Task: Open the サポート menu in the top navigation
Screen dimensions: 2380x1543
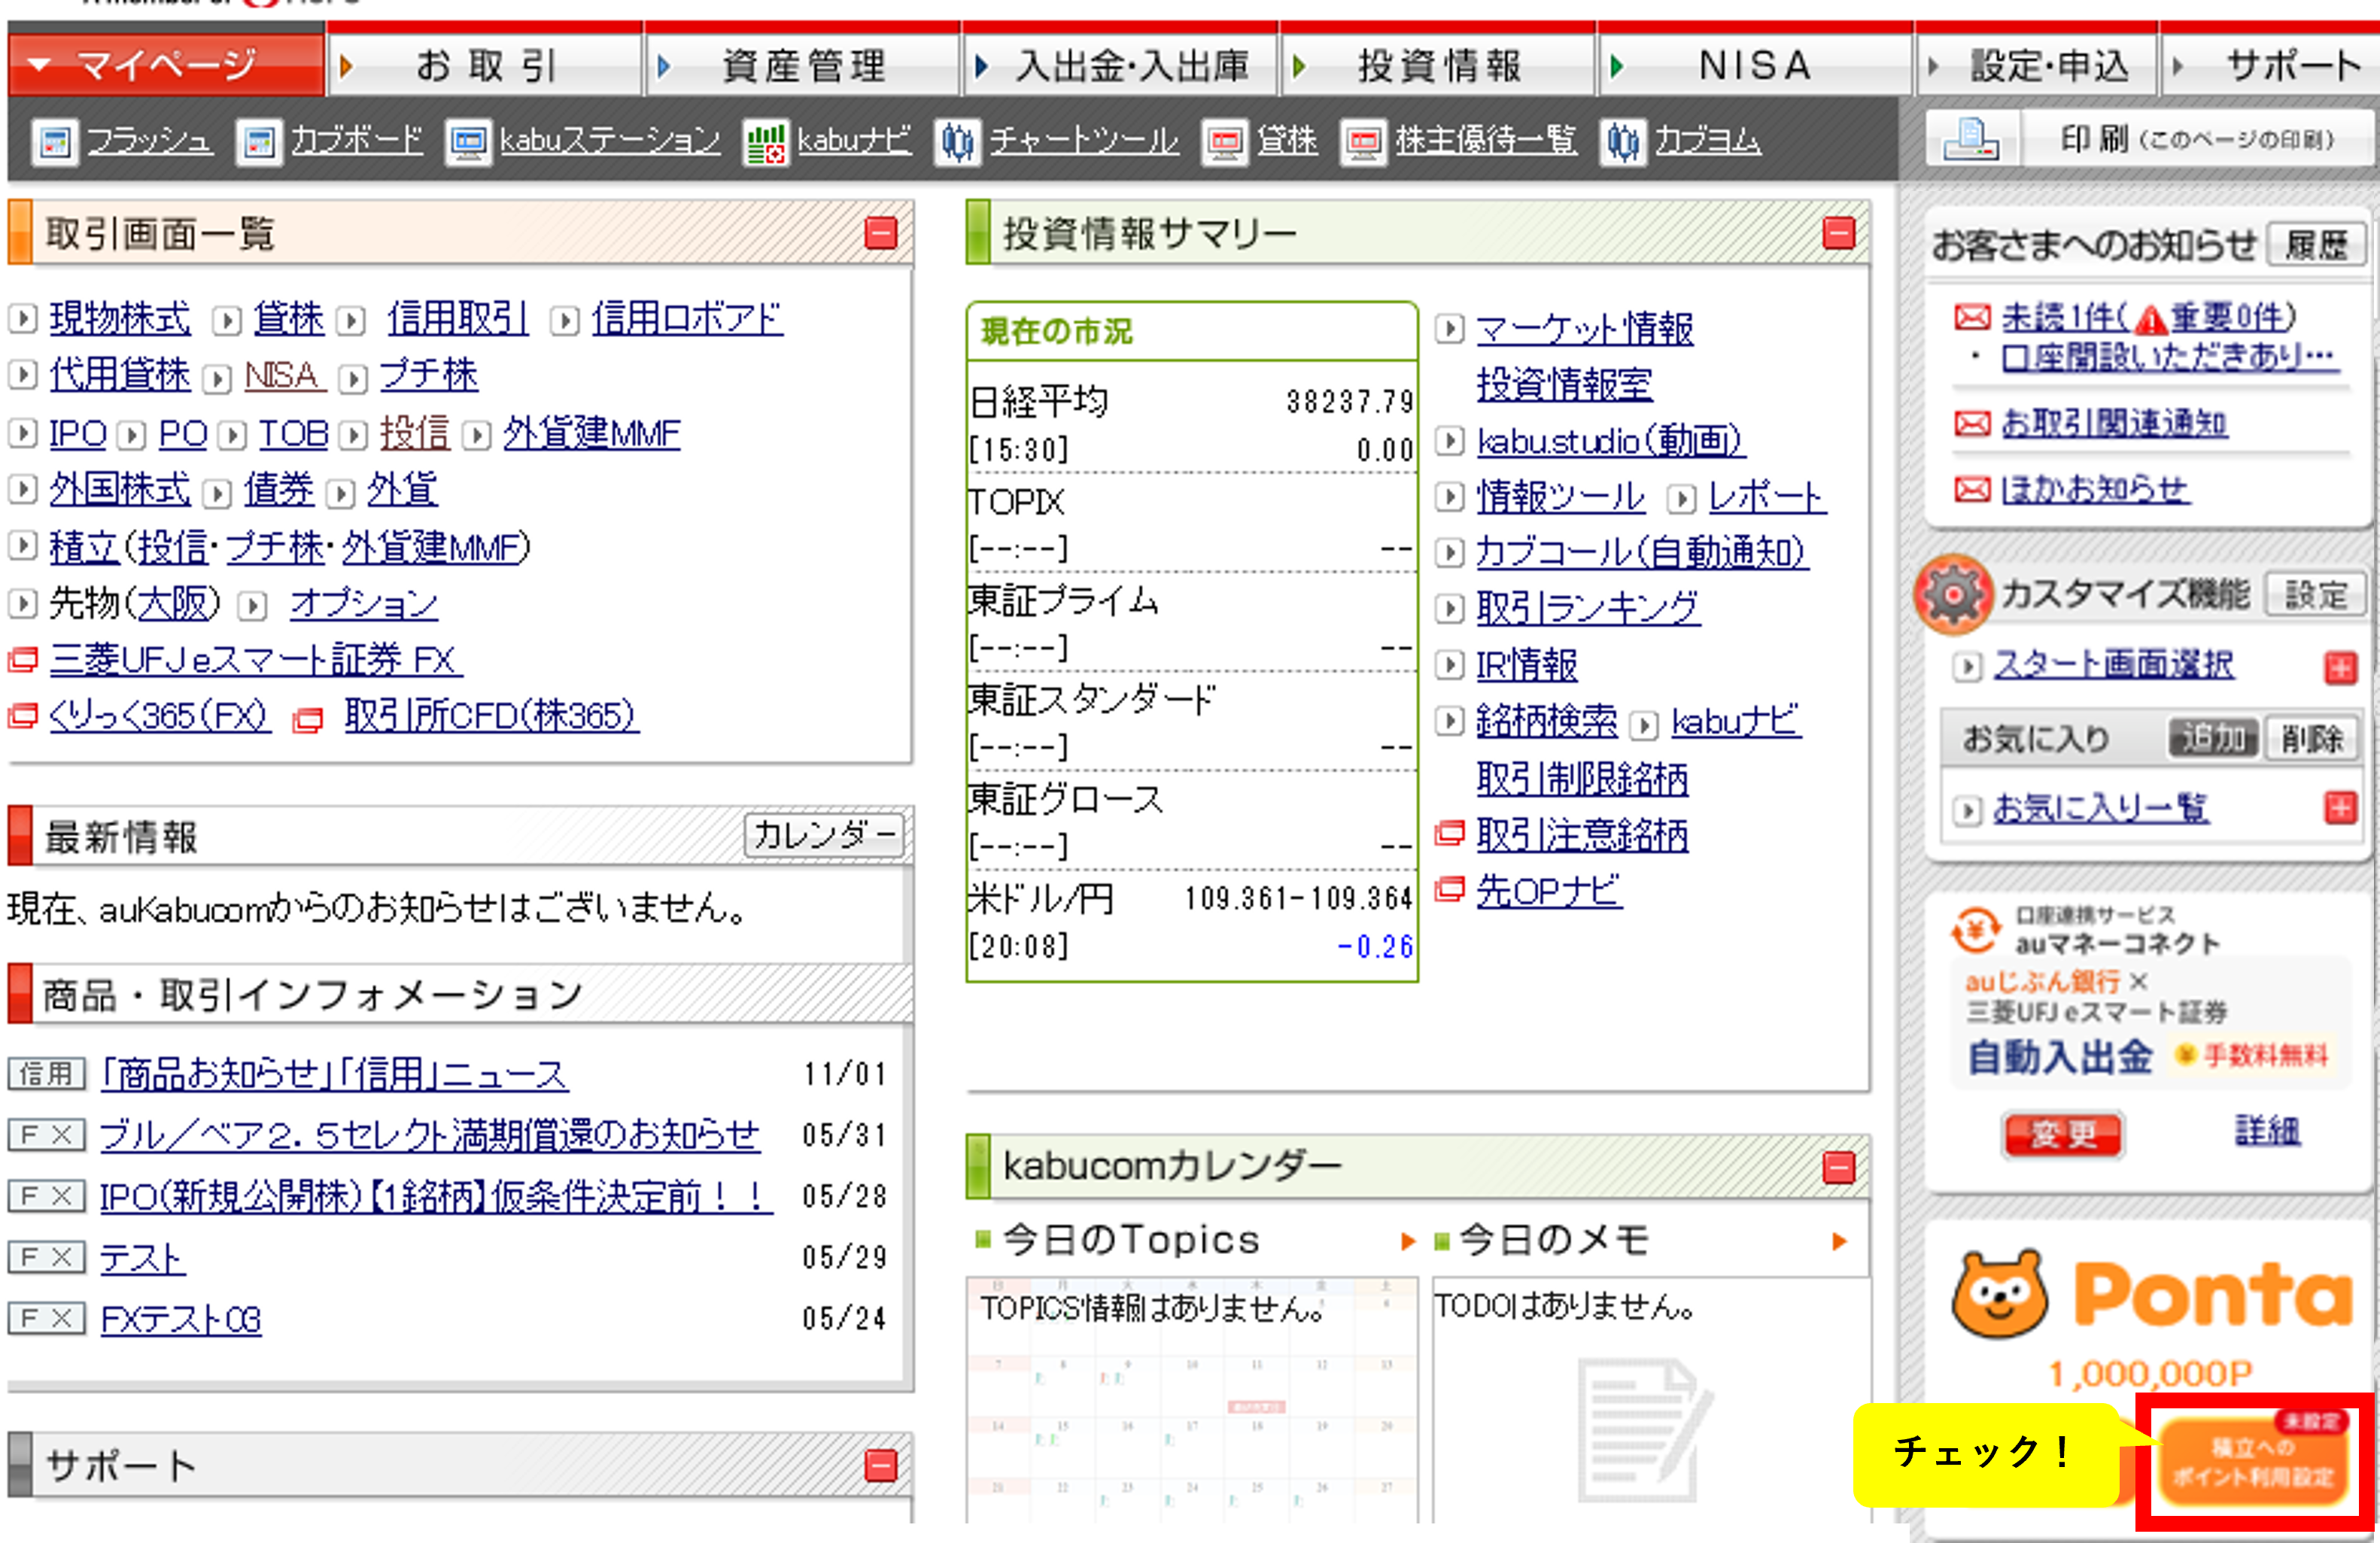Action: 2272,65
